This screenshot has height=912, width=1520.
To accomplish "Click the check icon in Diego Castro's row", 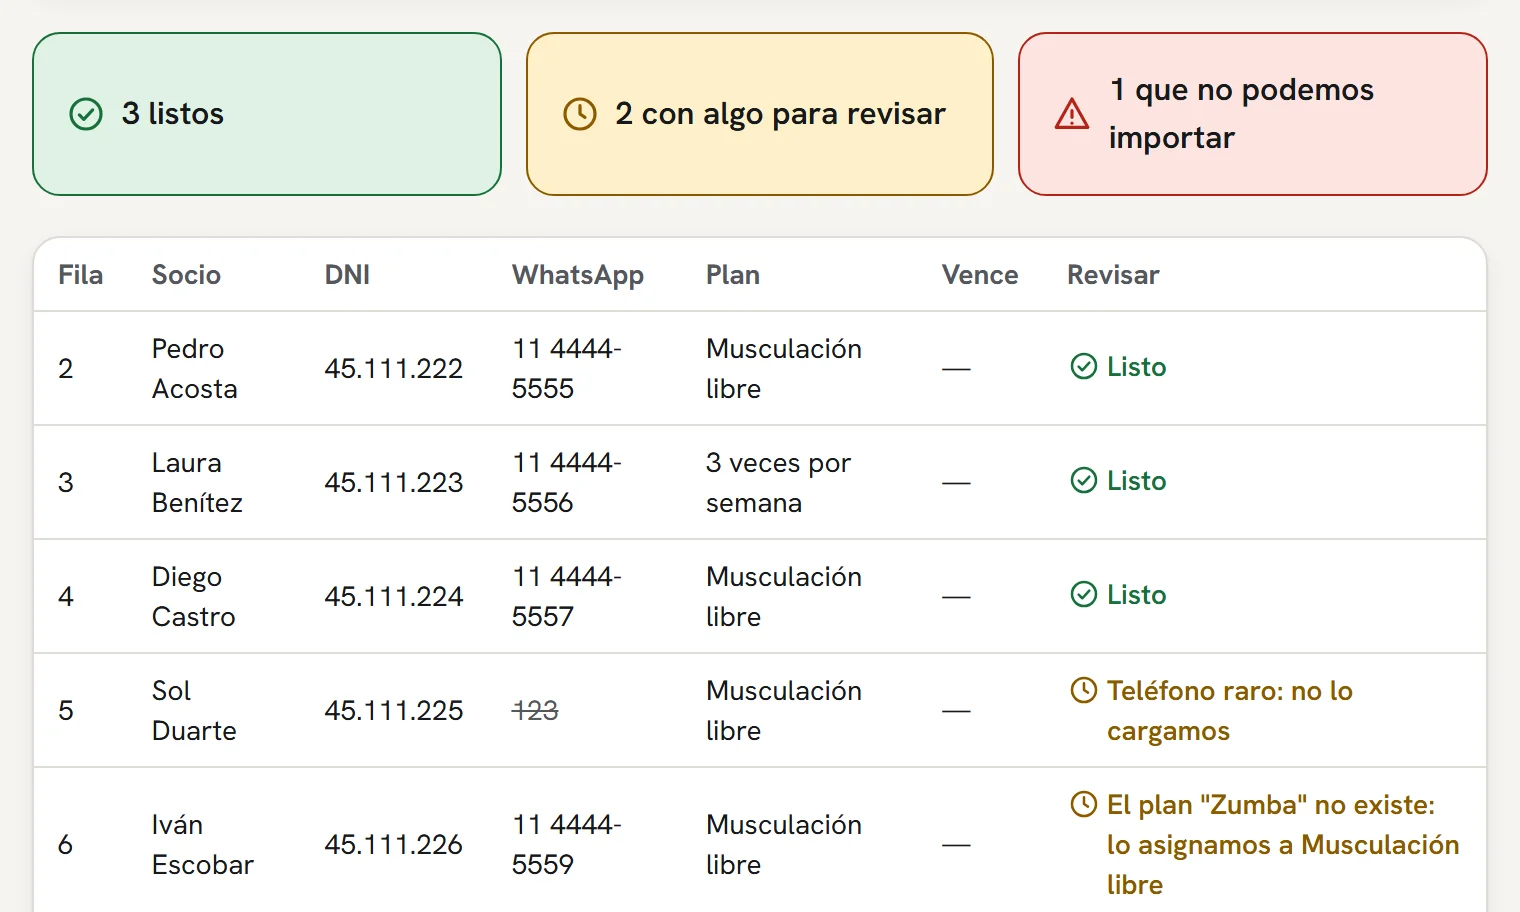I will point(1084,595).
